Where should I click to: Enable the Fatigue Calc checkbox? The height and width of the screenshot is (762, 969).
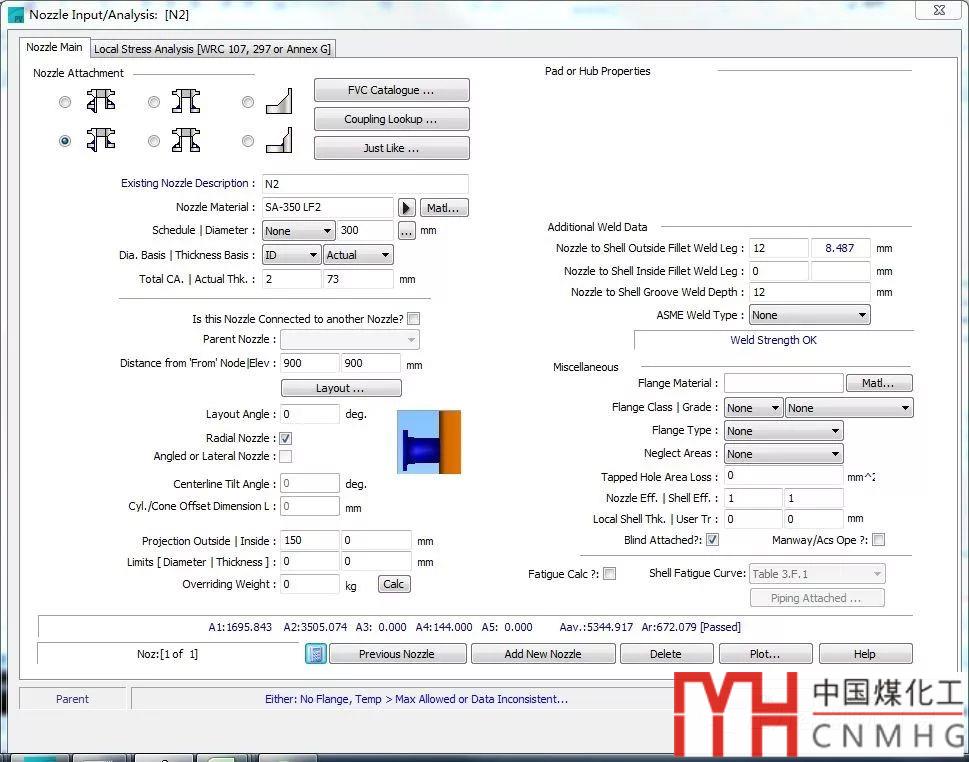[609, 574]
